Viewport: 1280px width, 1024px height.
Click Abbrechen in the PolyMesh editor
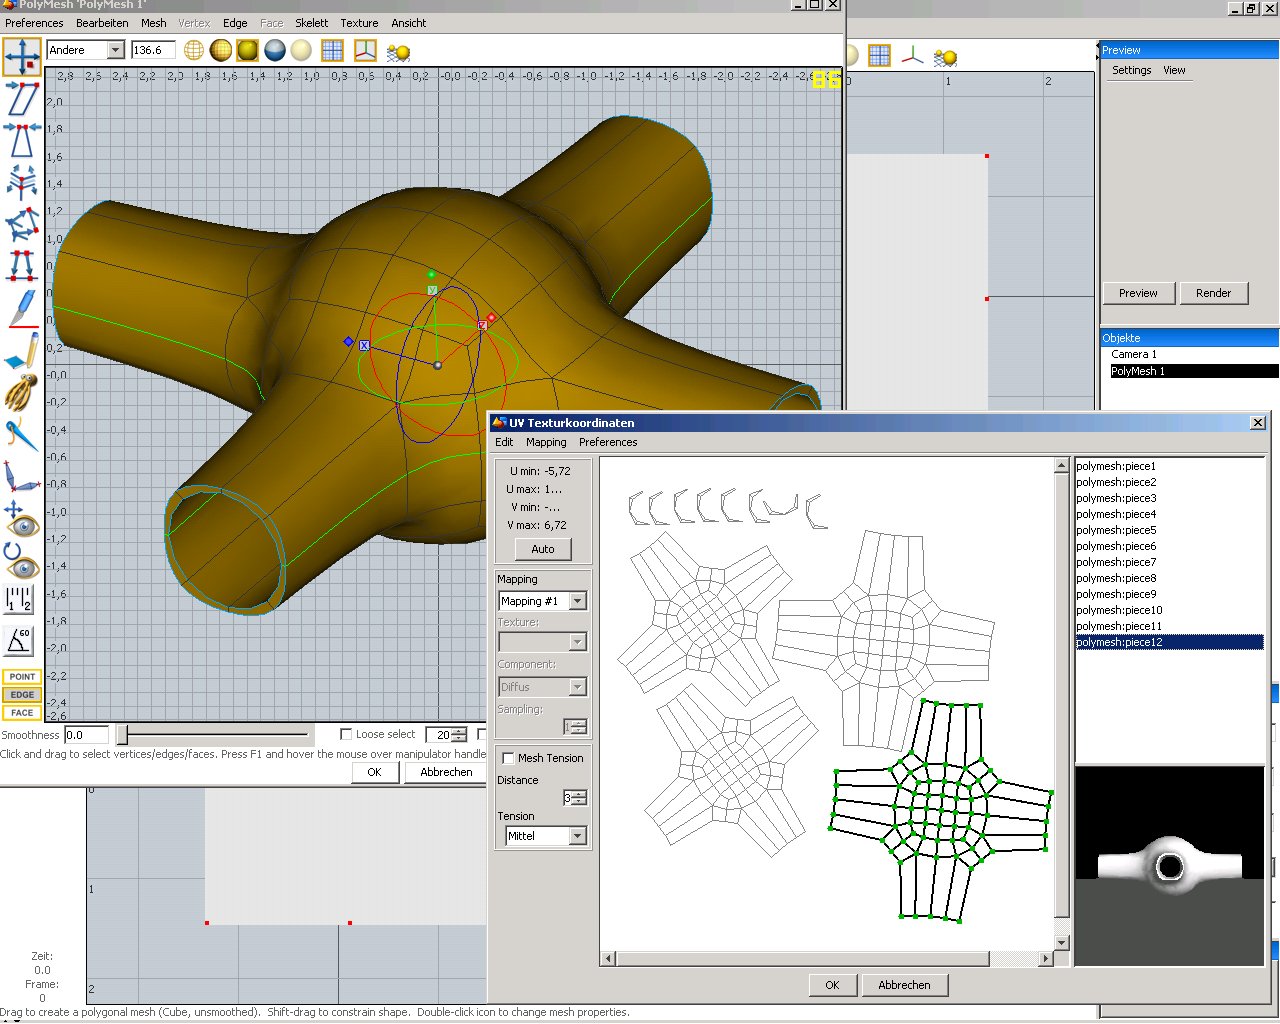(x=446, y=772)
